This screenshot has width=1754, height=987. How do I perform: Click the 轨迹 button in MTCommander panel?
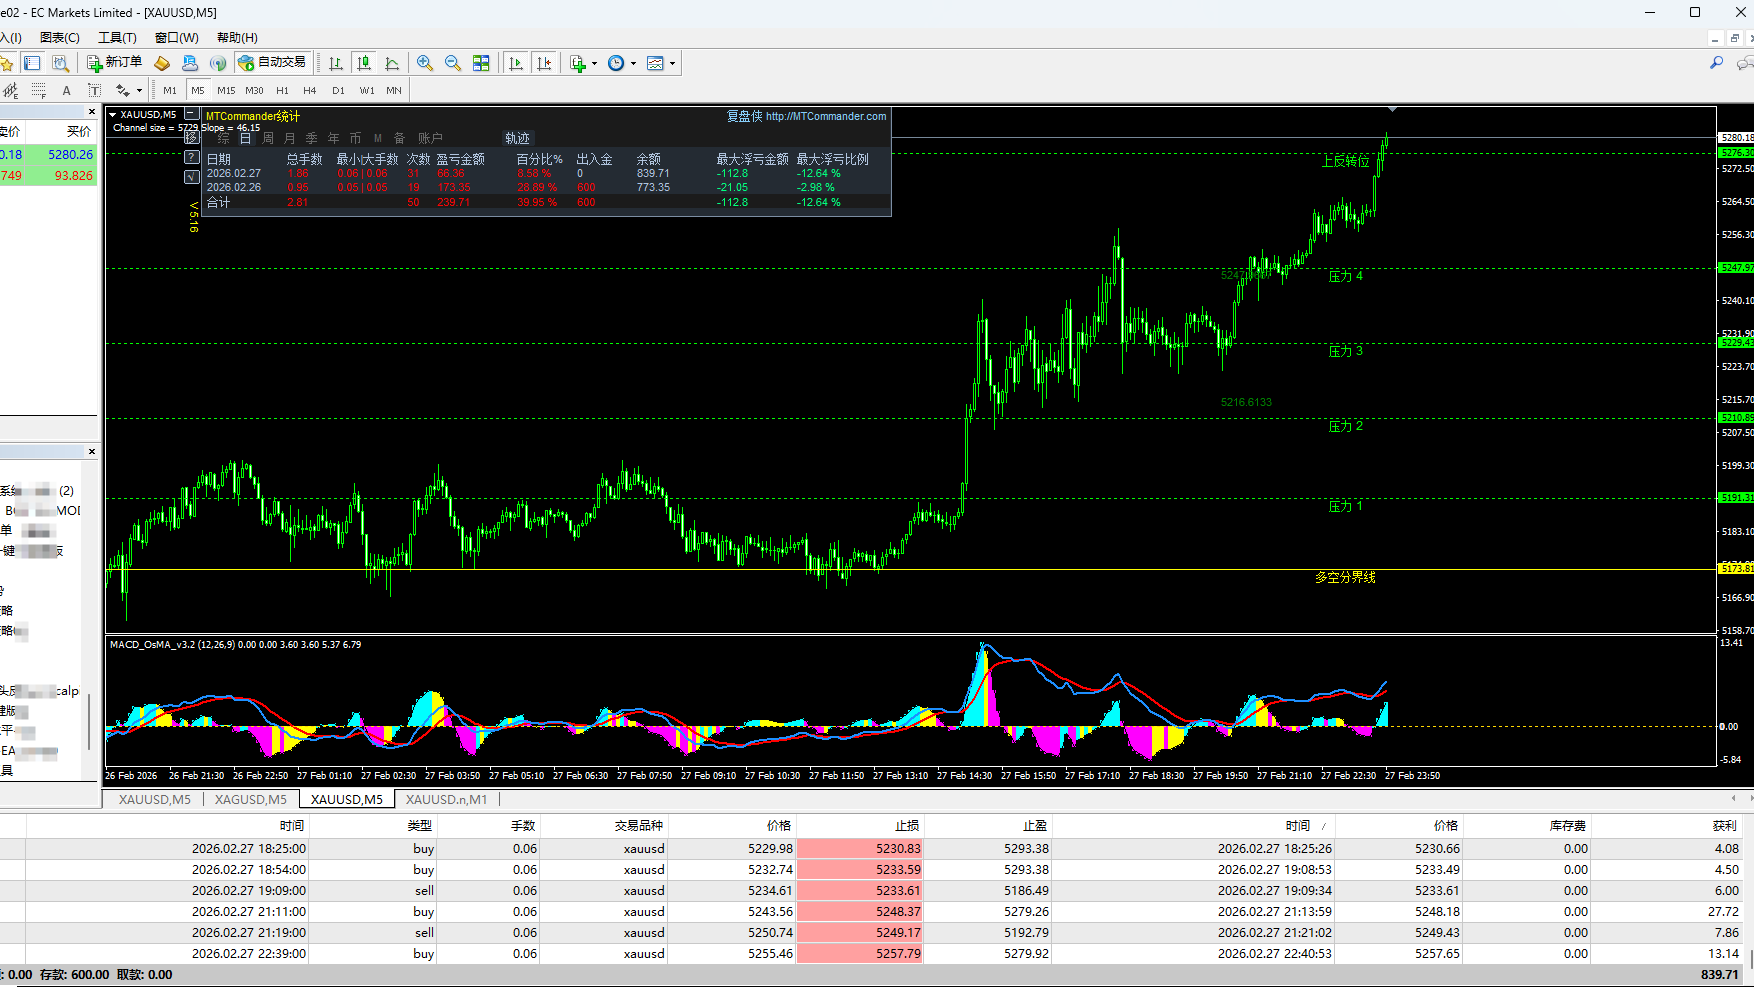[517, 138]
